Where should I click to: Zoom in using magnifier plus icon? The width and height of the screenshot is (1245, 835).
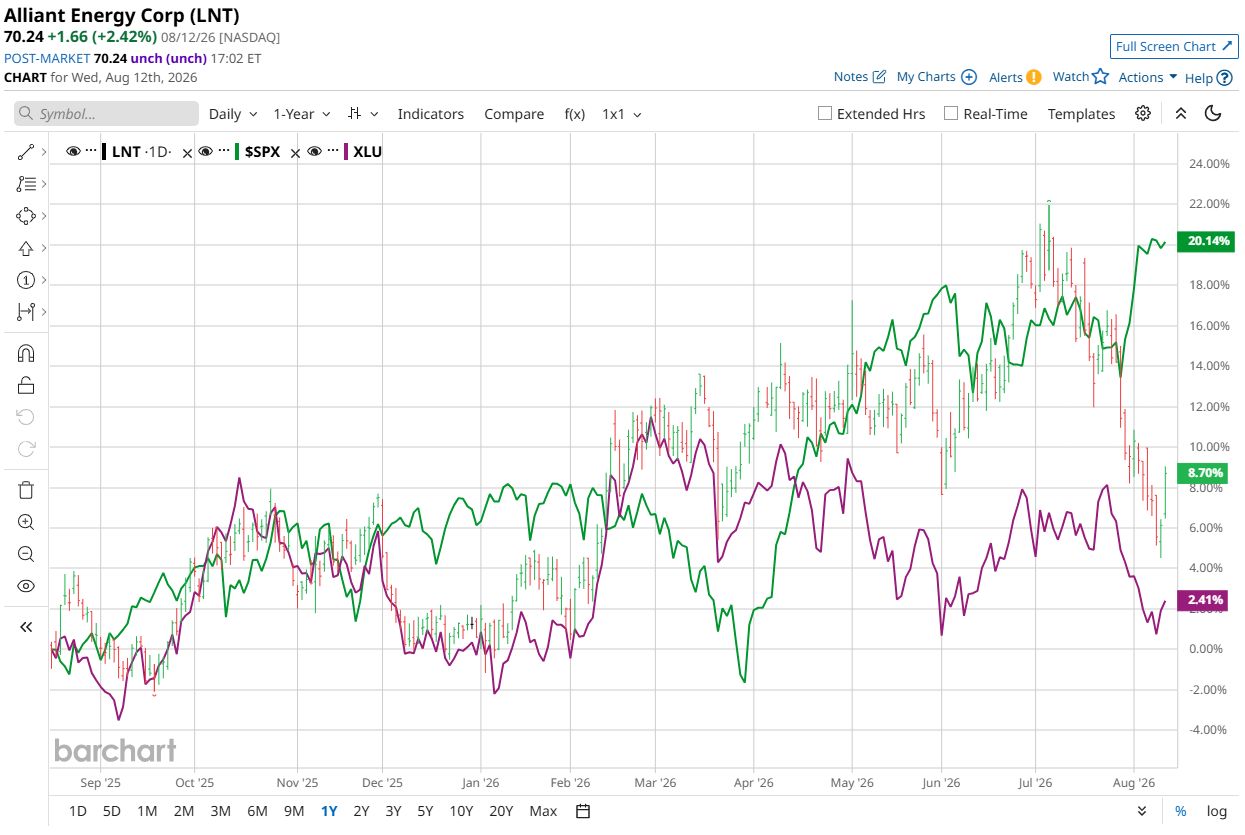[26, 522]
